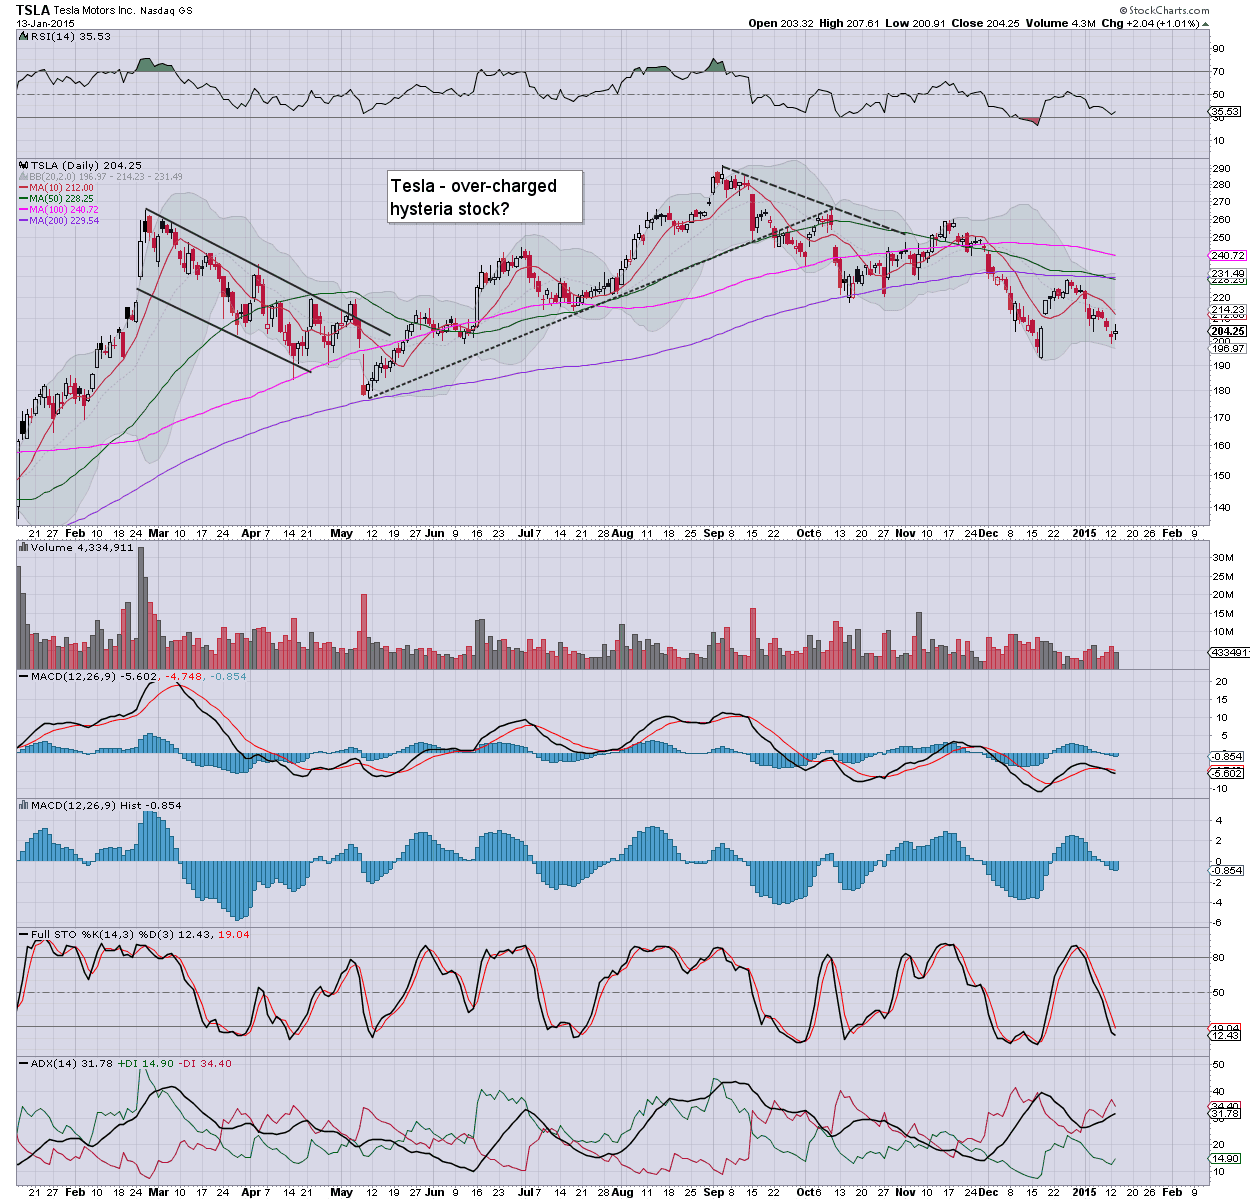
Task: Click the 204.25 last price tag on right axis
Action: coord(1227,331)
